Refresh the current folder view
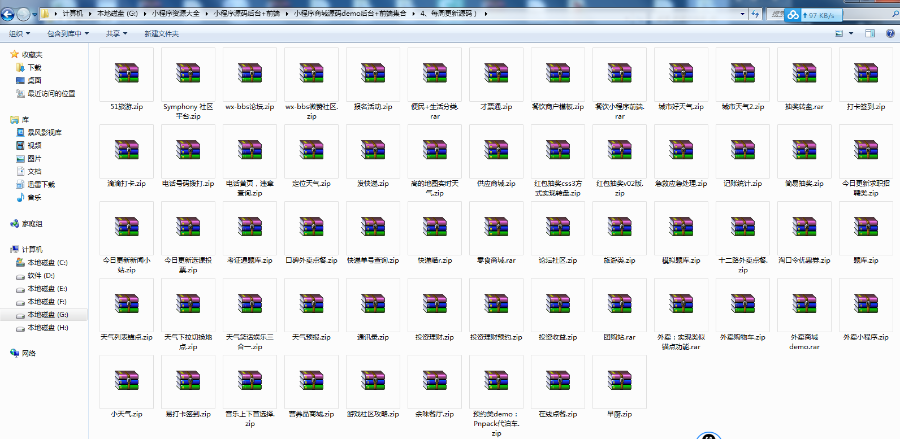Screen dimensions: 900x439 click(757, 14)
